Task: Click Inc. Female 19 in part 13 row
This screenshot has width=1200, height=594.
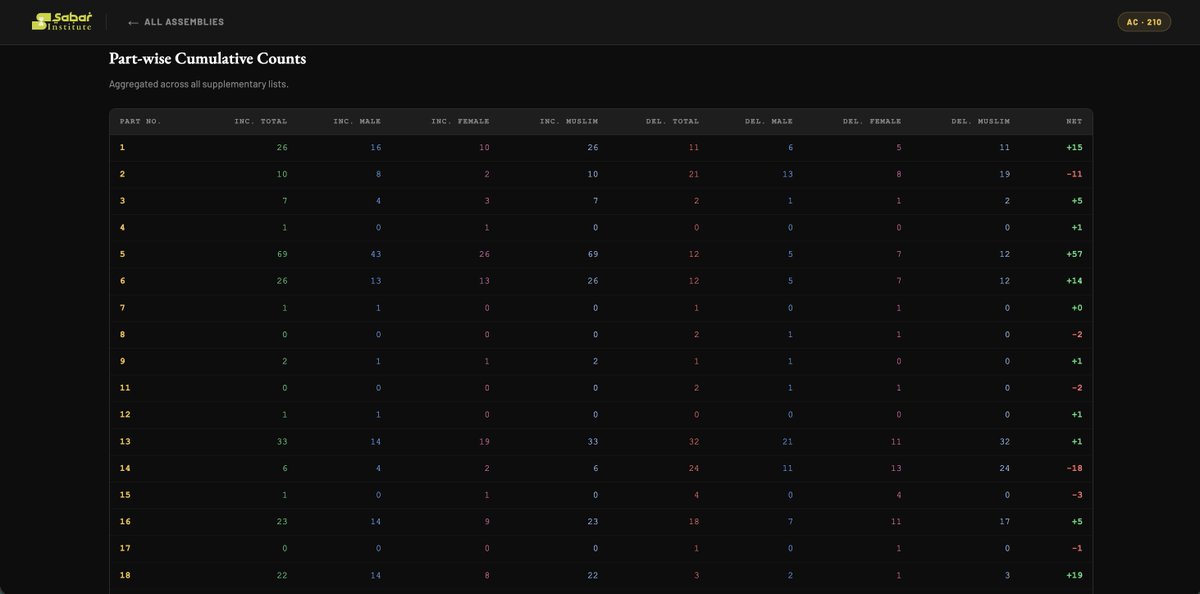Action: click(483, 441)
